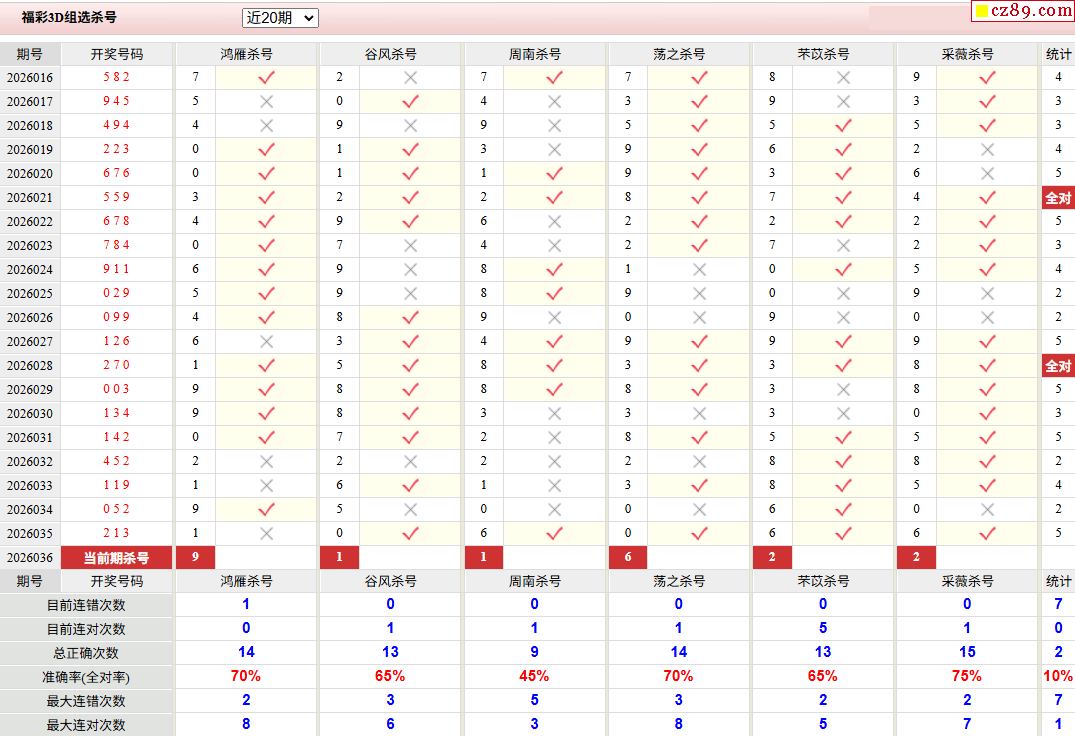Click 周南杀号 checkmark for period 2026020
1075x736 pixels.
(554, 173)
